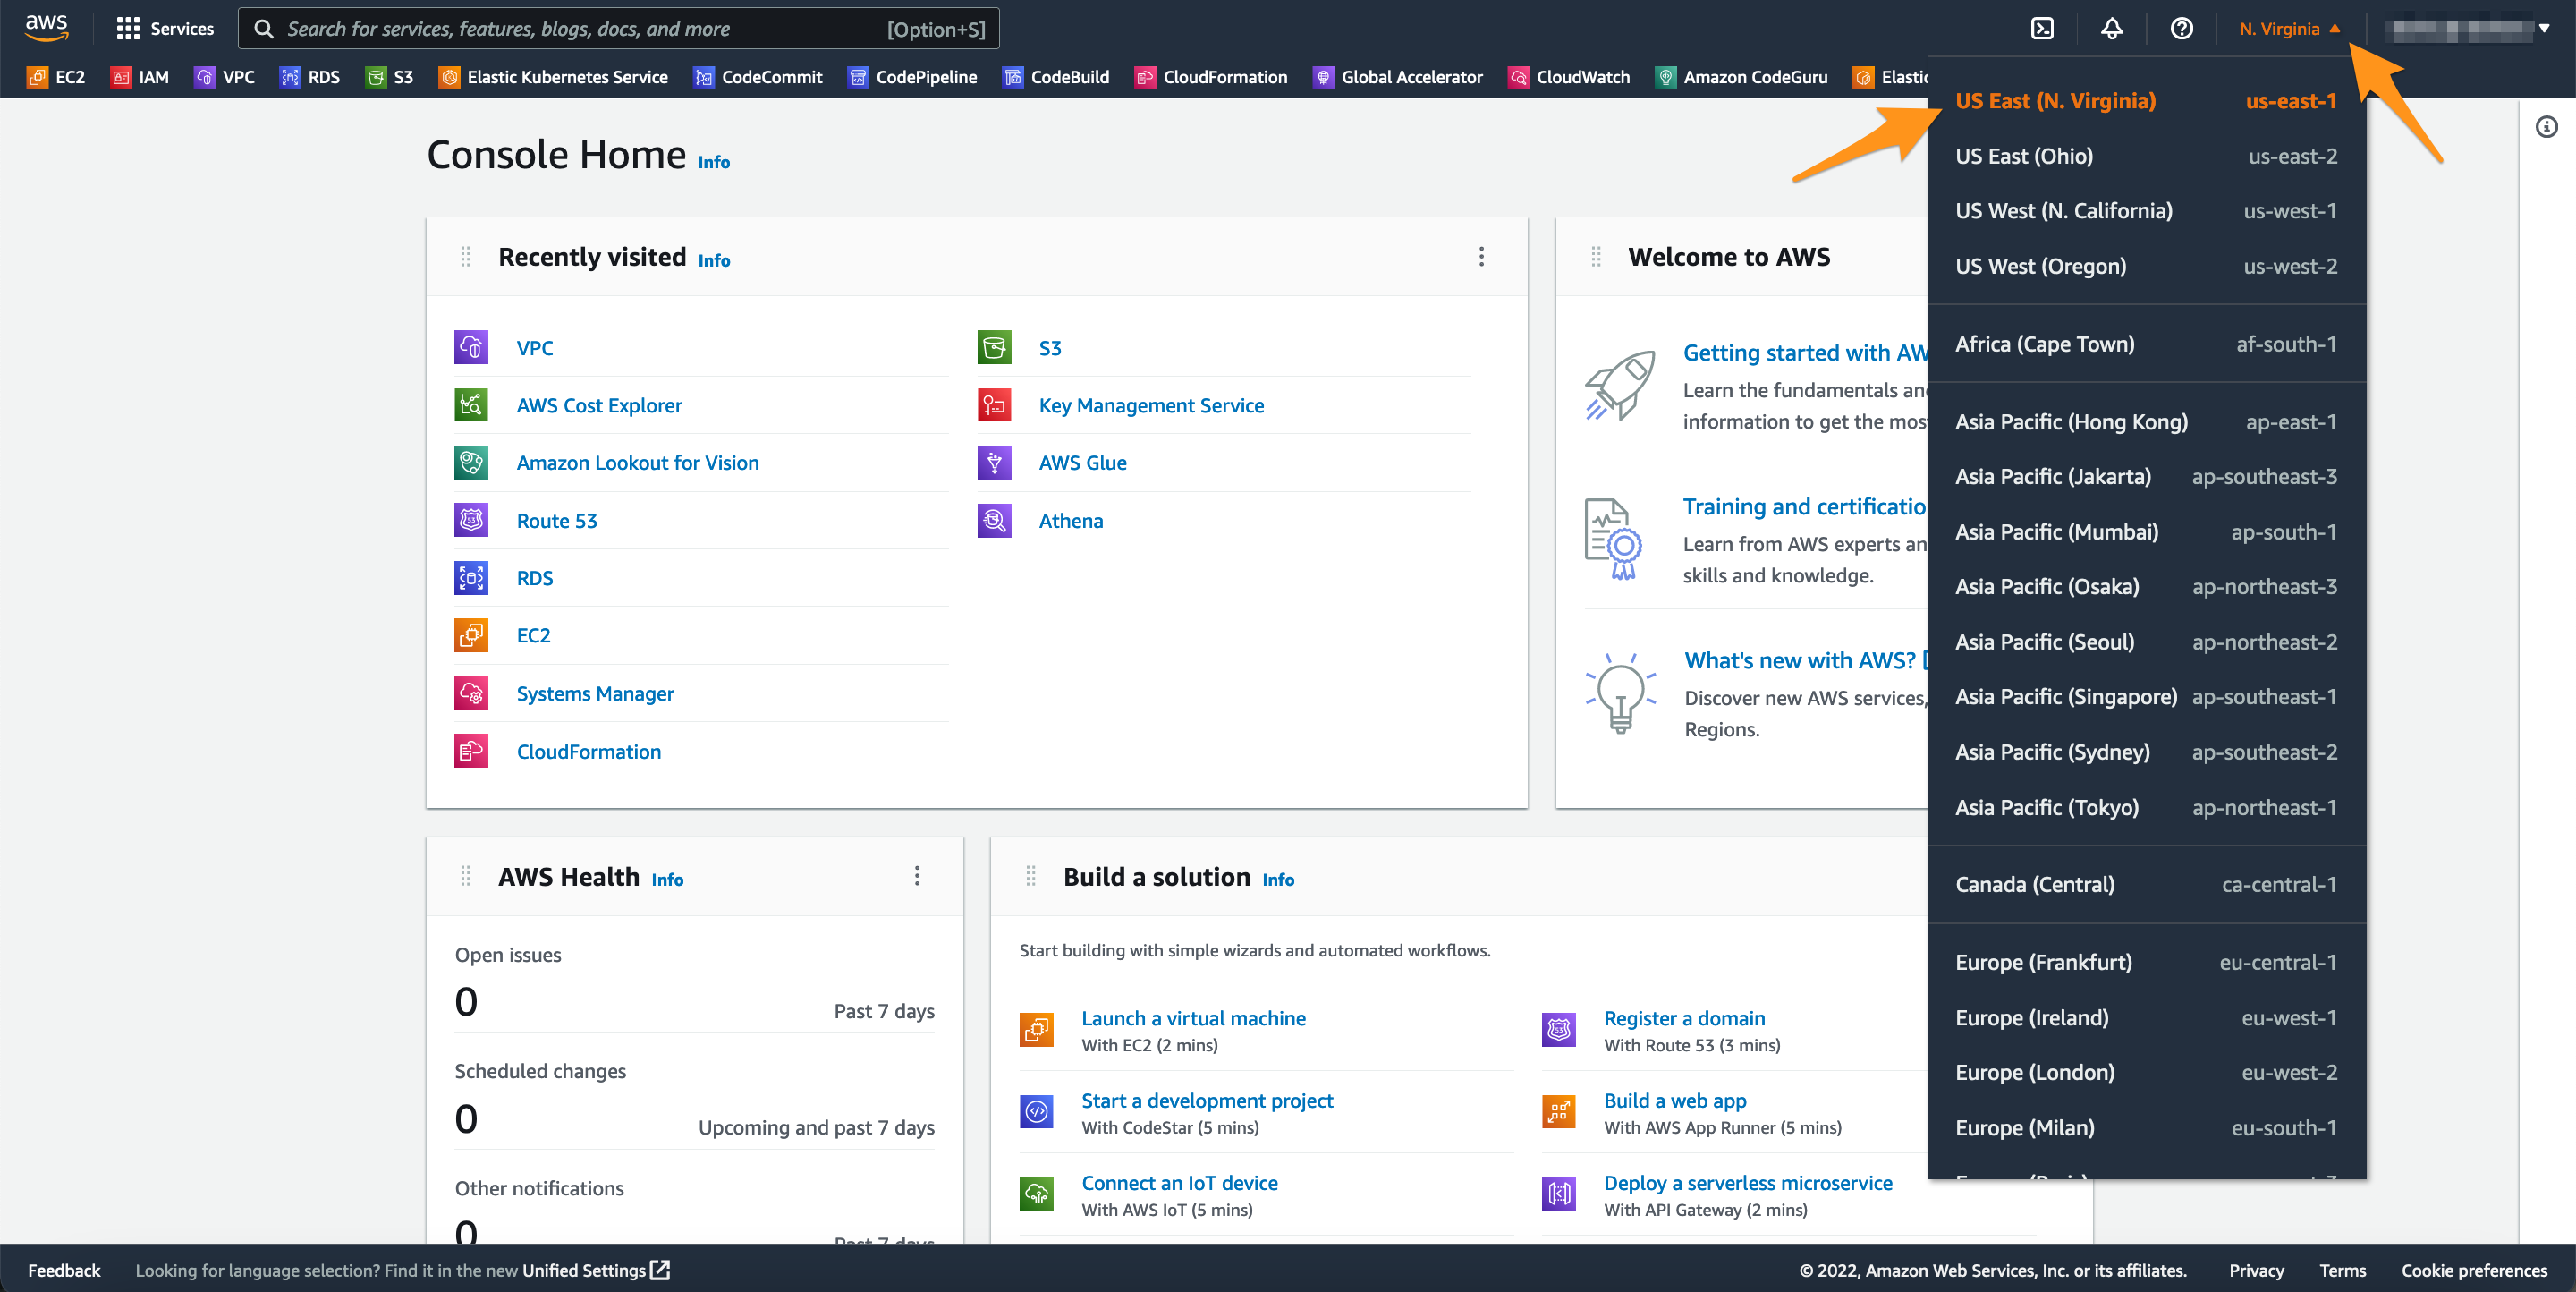
Task: Click the Systems Manager icon
Action: (x=471, y=693)
